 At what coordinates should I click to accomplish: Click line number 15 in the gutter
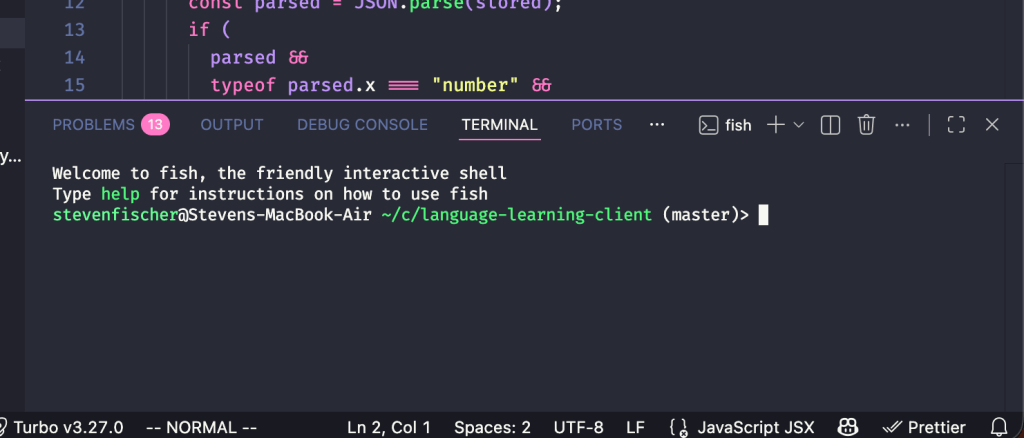74,85
